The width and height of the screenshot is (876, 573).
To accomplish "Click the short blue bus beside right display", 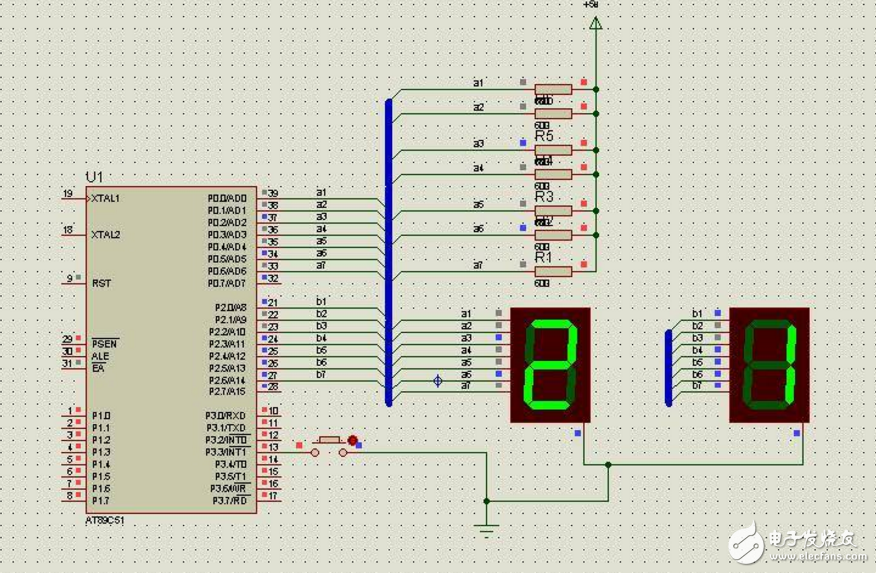I will coord(668,367).
